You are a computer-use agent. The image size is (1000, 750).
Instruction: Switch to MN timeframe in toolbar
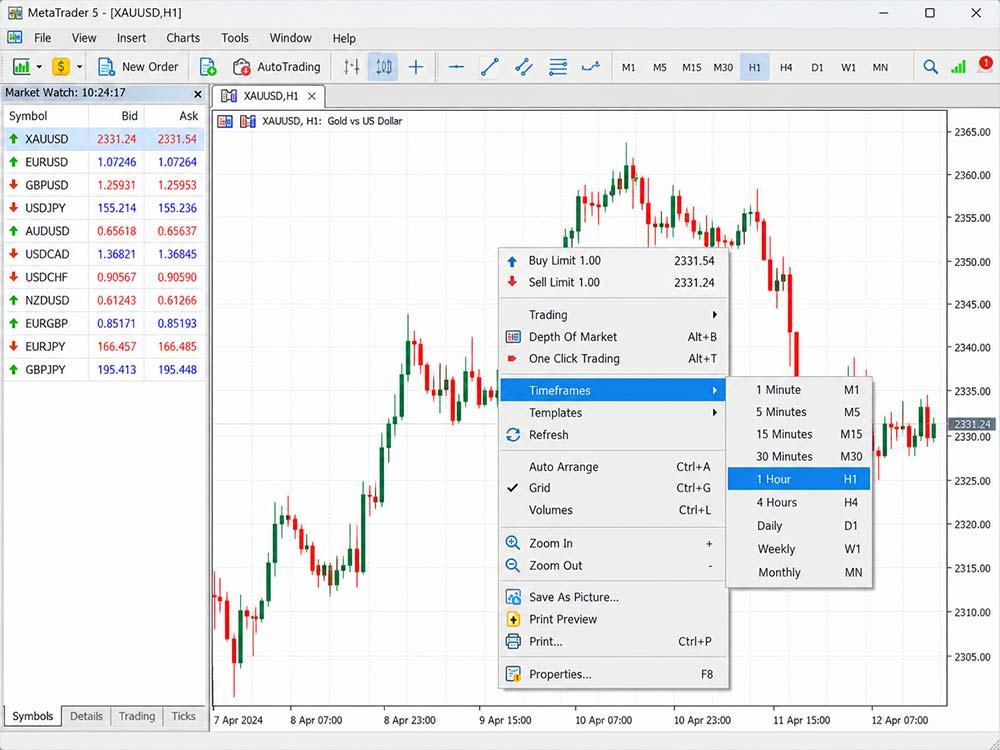coord(880,67)
